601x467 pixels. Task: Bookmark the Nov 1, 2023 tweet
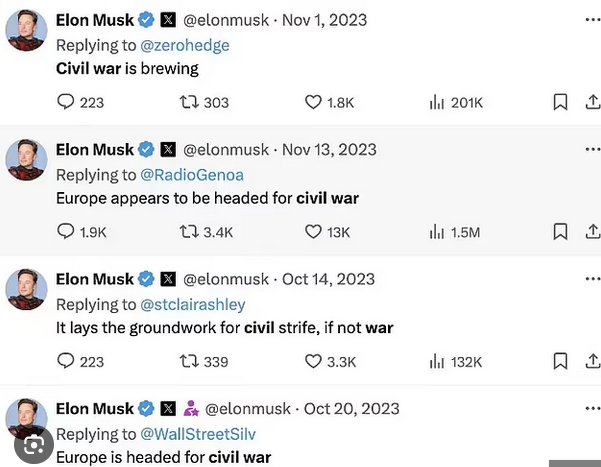tap(560, 102)
